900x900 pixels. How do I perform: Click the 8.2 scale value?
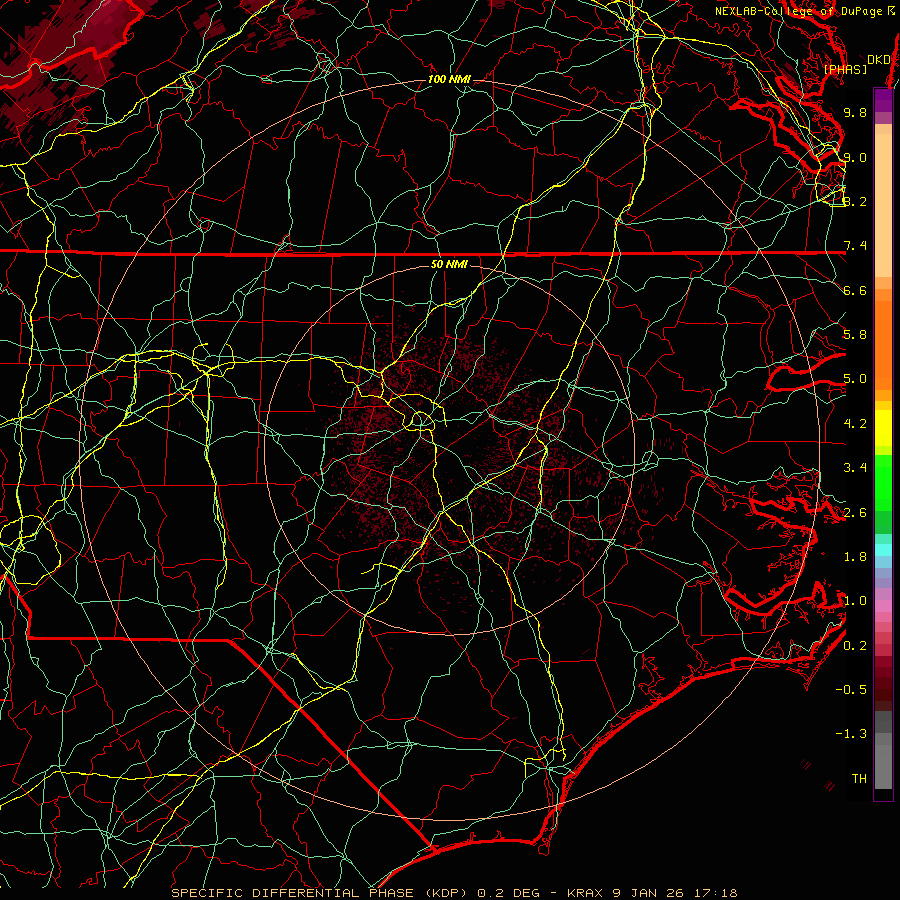[x=855, y=201]
